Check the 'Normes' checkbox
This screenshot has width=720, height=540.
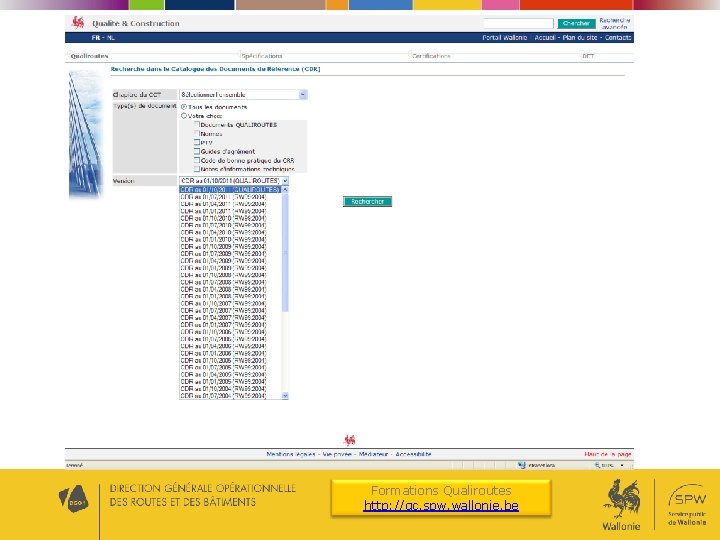197,134
